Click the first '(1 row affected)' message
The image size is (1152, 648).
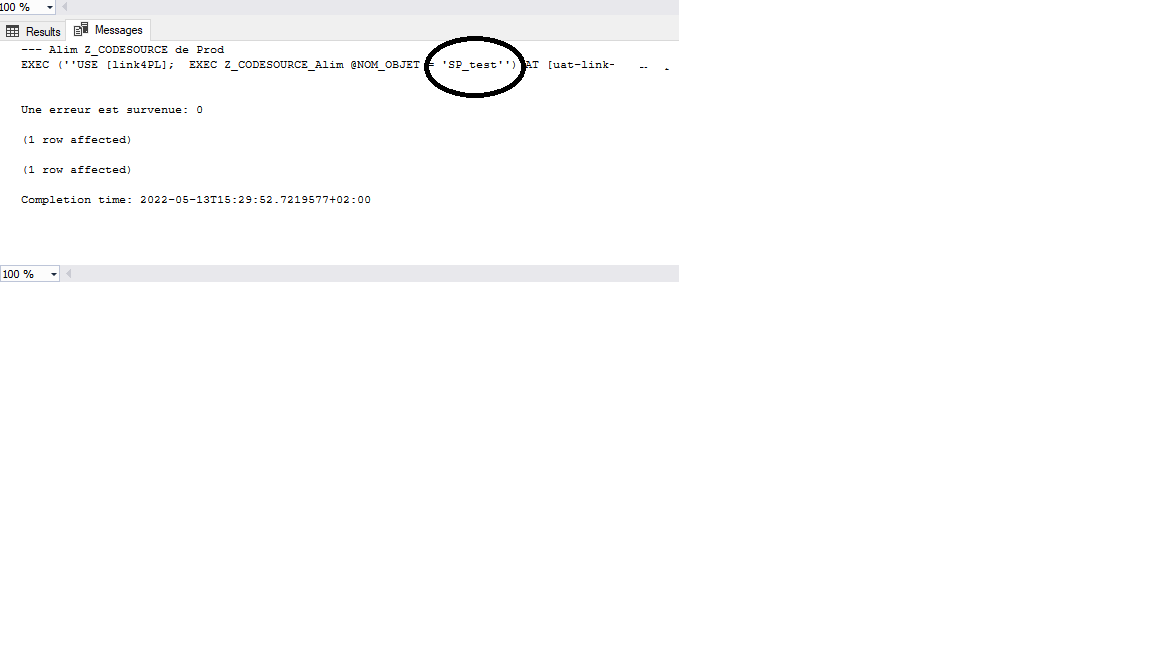pyautogui.click(x=76, y=140)
